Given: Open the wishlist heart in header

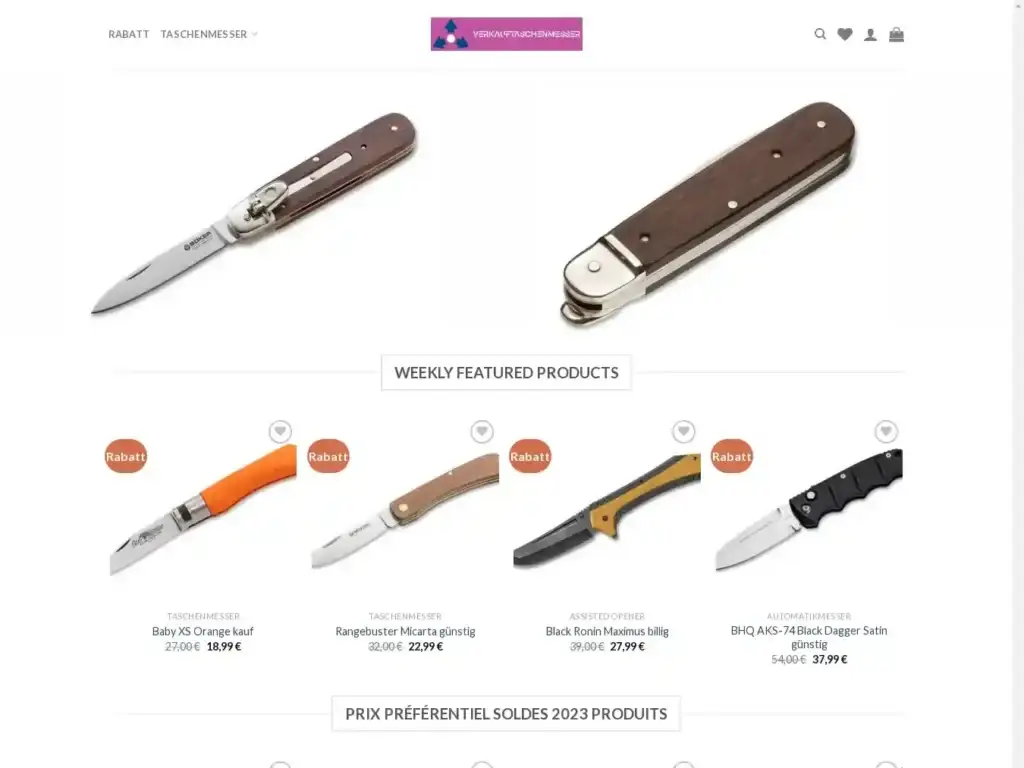Looking at the screenshot, I should click(x=845, y=34).
